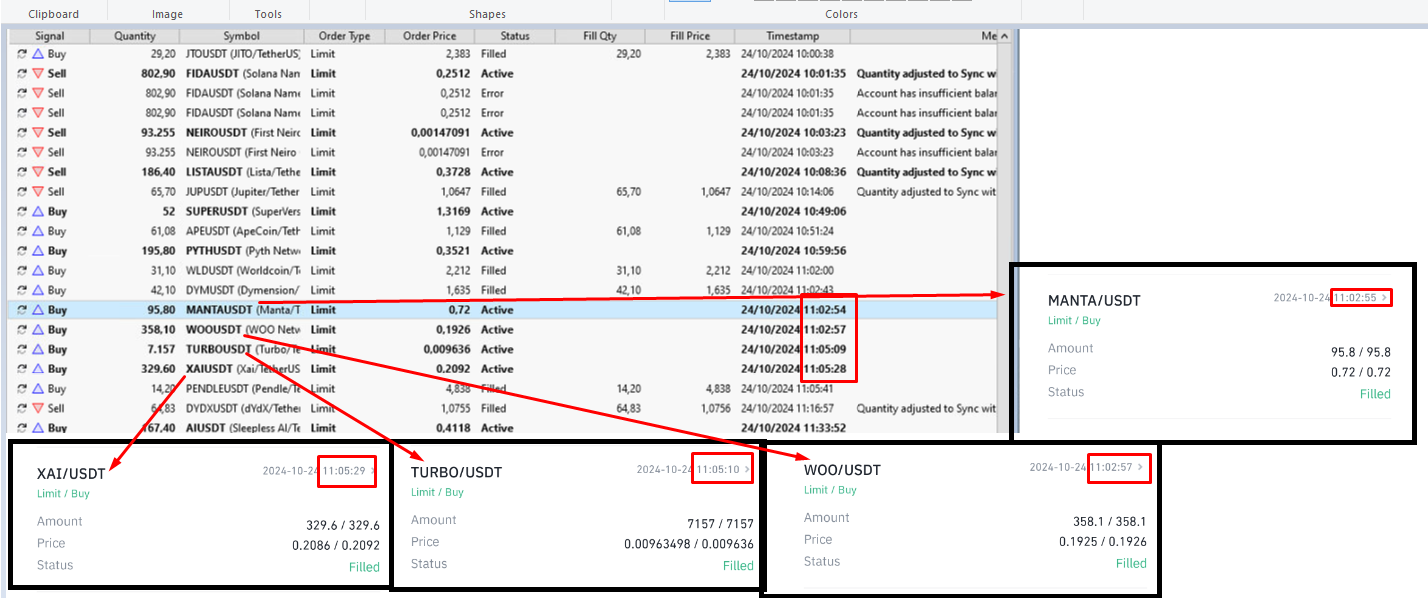Select the XAI/USDT card title
Image resolution: width=1428 pixels, height=598 pixels.
(x=72, y=473)
